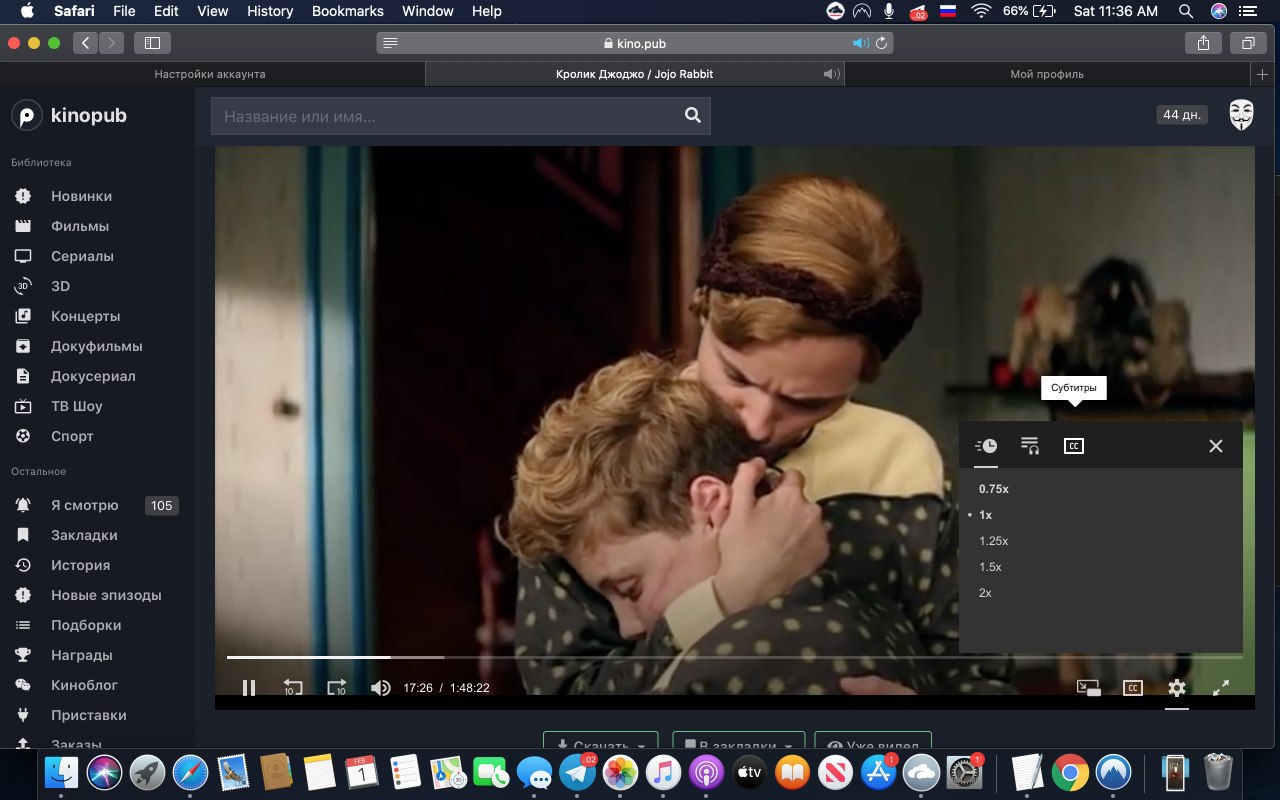Viewport: 1280px width, 800px height.
Task: Open Подборки collections
Action: tap(86, 625)
